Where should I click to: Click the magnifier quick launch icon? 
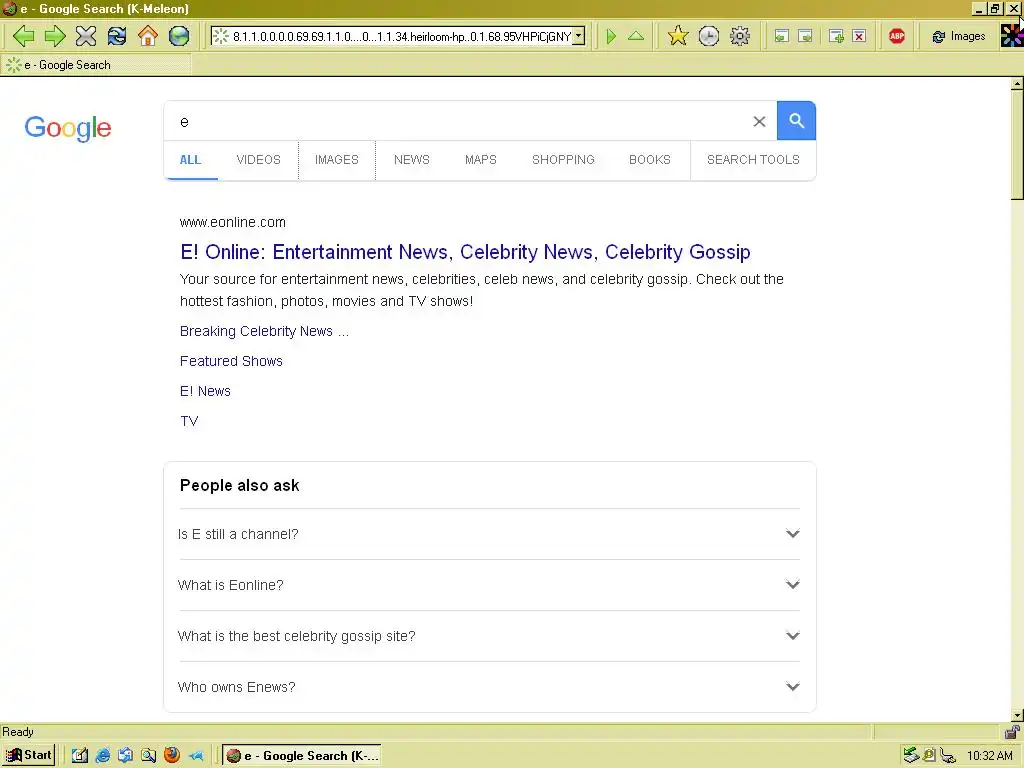click(149, 756)
